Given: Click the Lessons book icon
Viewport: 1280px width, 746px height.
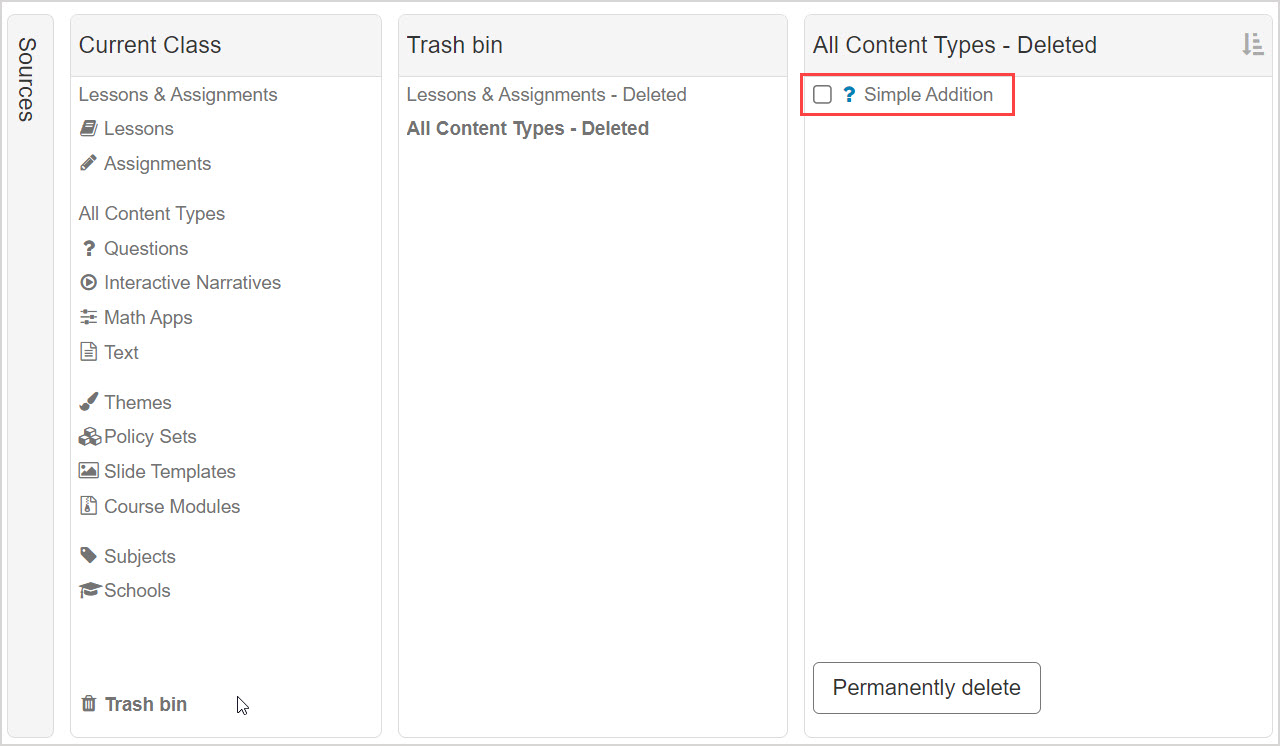Looking at the screenshot, I should 88,129.
